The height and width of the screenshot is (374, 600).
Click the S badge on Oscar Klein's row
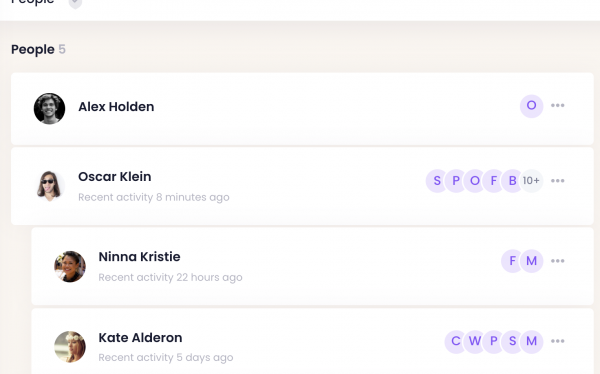tap(437, 181)
